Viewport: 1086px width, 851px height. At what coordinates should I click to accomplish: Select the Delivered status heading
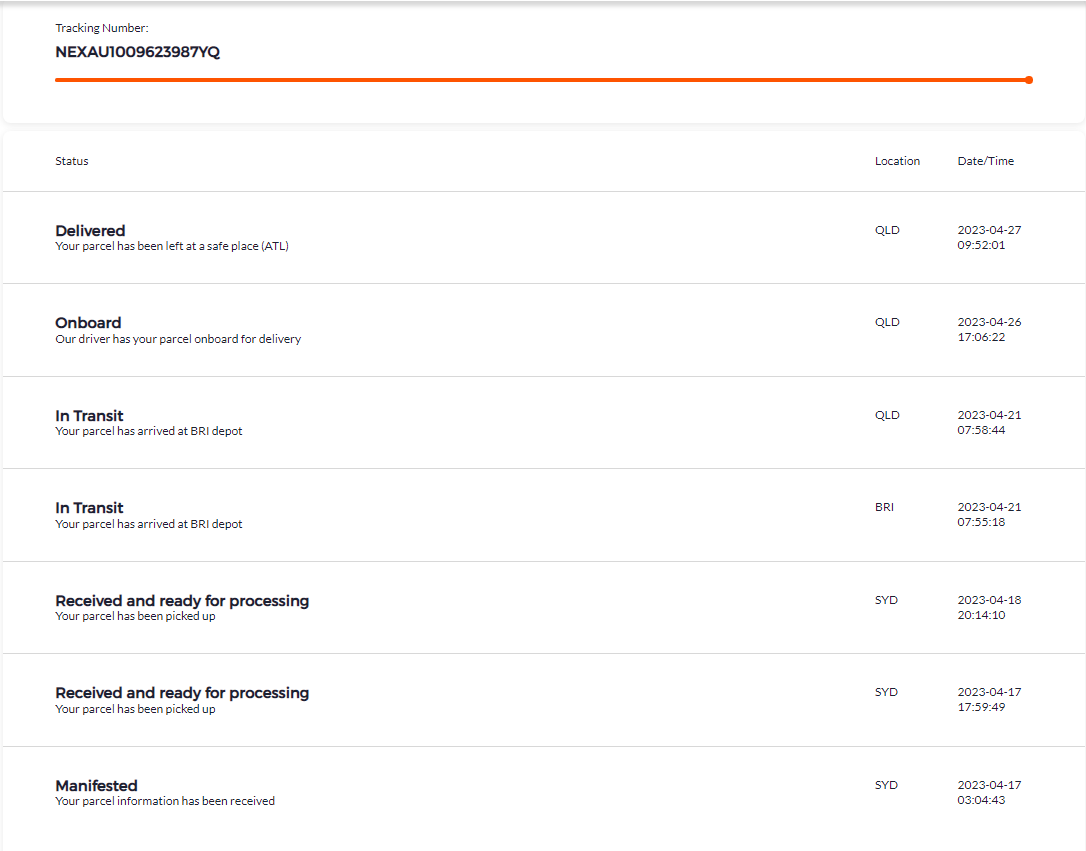[90, 230]
